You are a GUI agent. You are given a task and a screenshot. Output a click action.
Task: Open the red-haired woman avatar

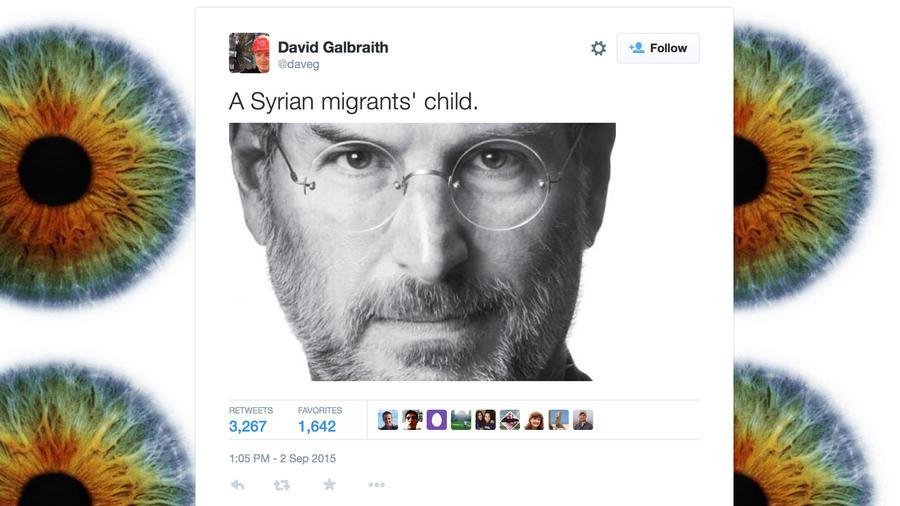pyautogui.click(x=534, y=420)
